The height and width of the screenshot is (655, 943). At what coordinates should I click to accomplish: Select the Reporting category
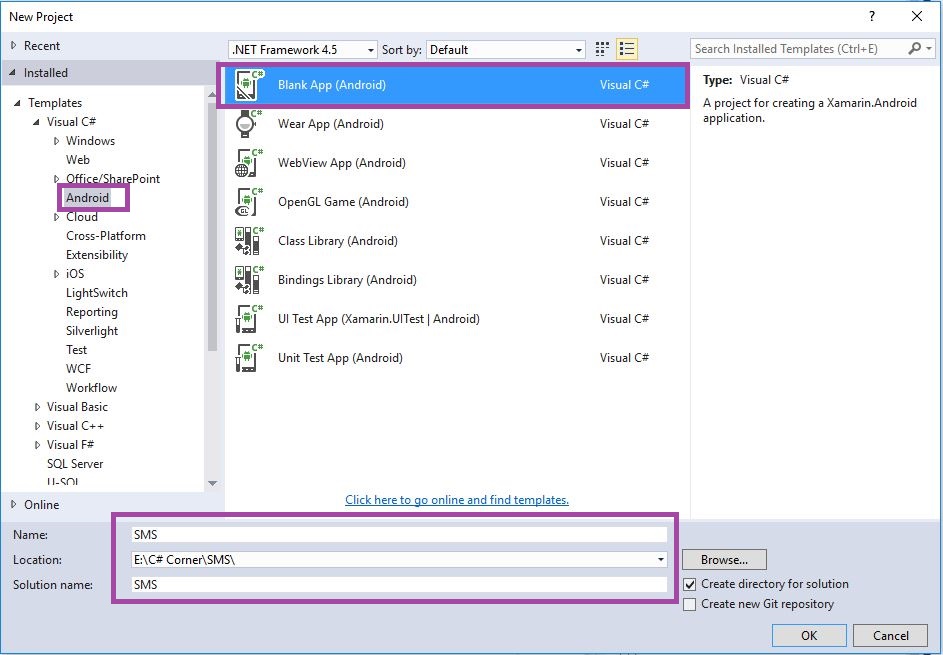[x=91, y=312]
